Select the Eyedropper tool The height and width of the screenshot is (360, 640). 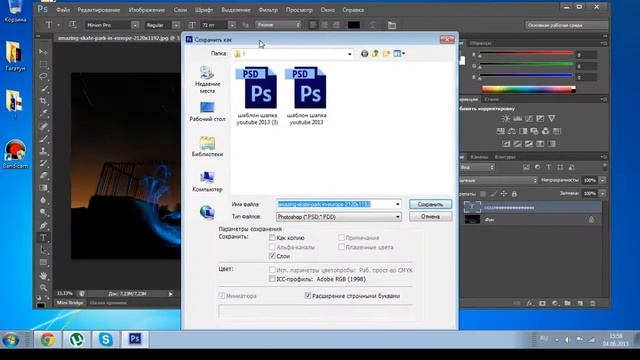click(43, 113)
